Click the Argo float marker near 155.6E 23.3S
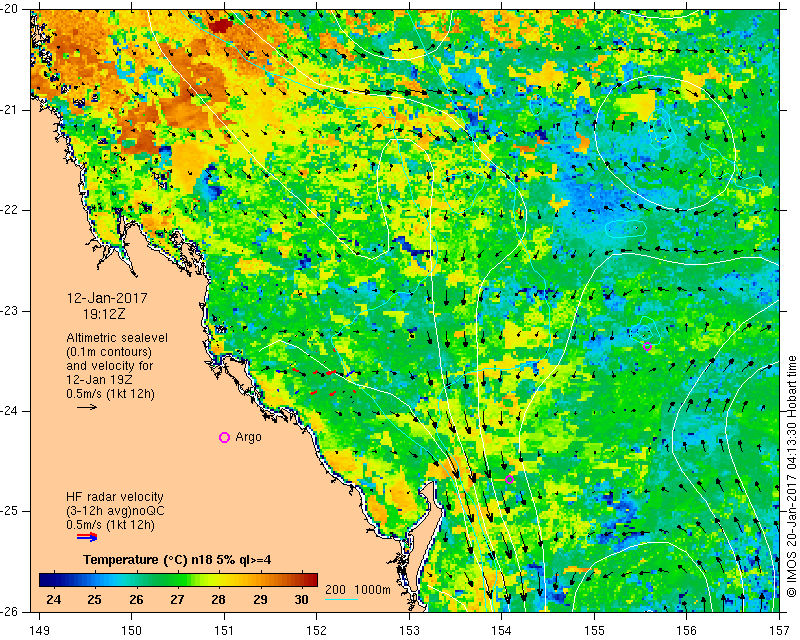This screenshot has width=800, height=640. 647,346
